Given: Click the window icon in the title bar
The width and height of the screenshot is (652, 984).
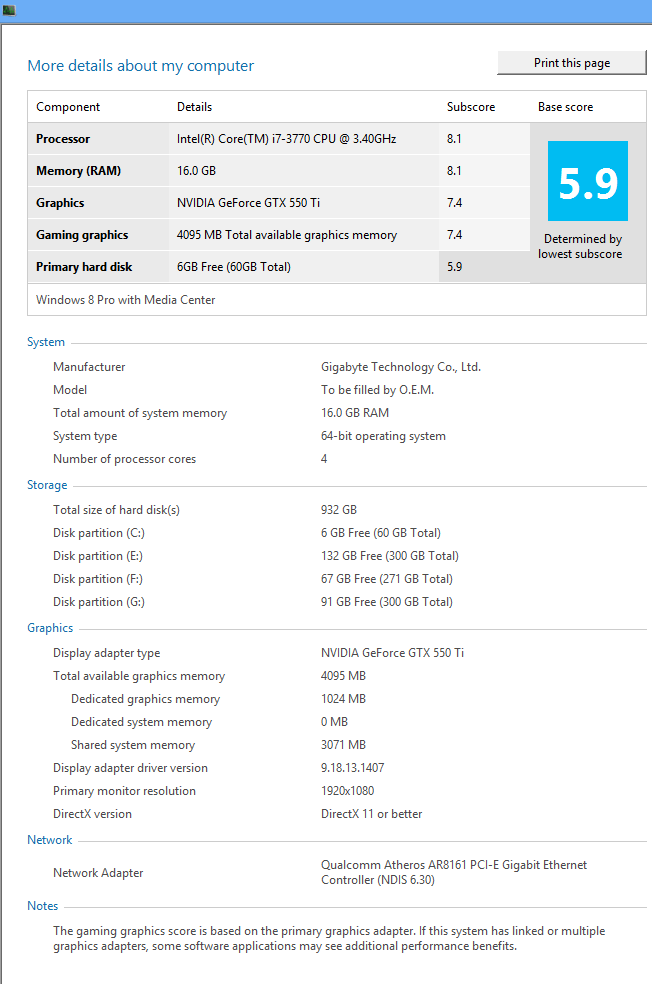Looking at the screenshot, I should tap(9, 10).
